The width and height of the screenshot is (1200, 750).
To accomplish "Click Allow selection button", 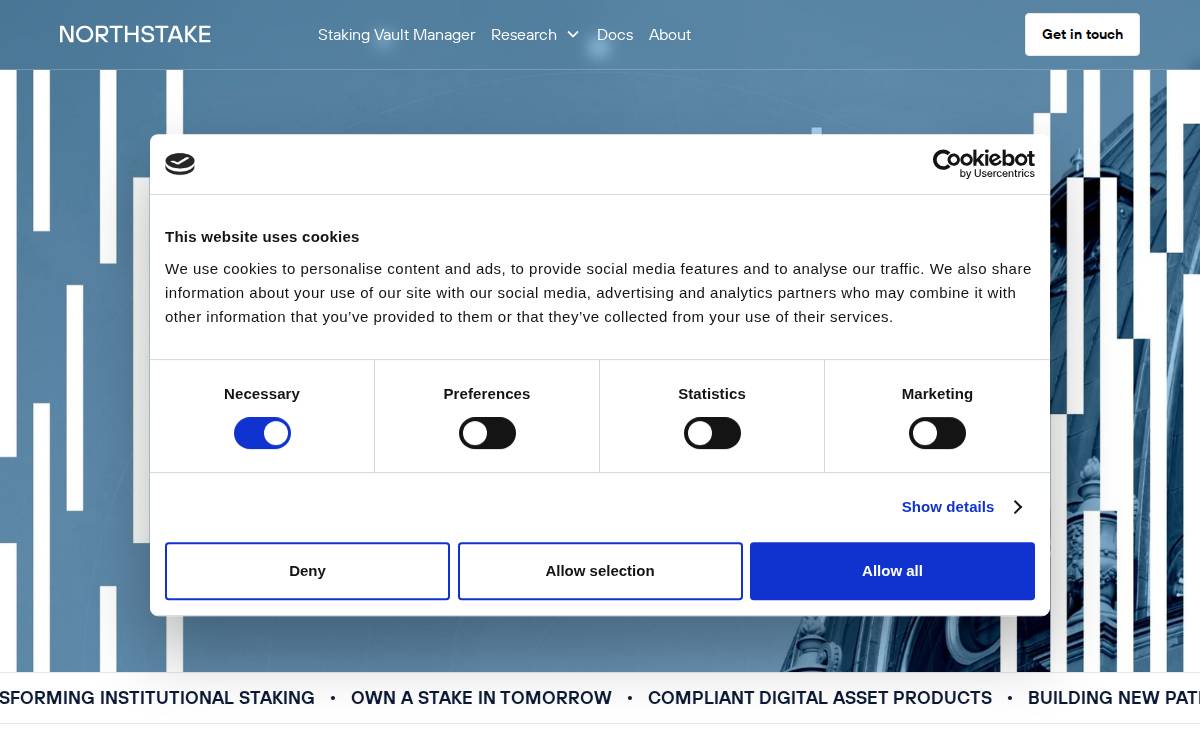I will [600, 571].
